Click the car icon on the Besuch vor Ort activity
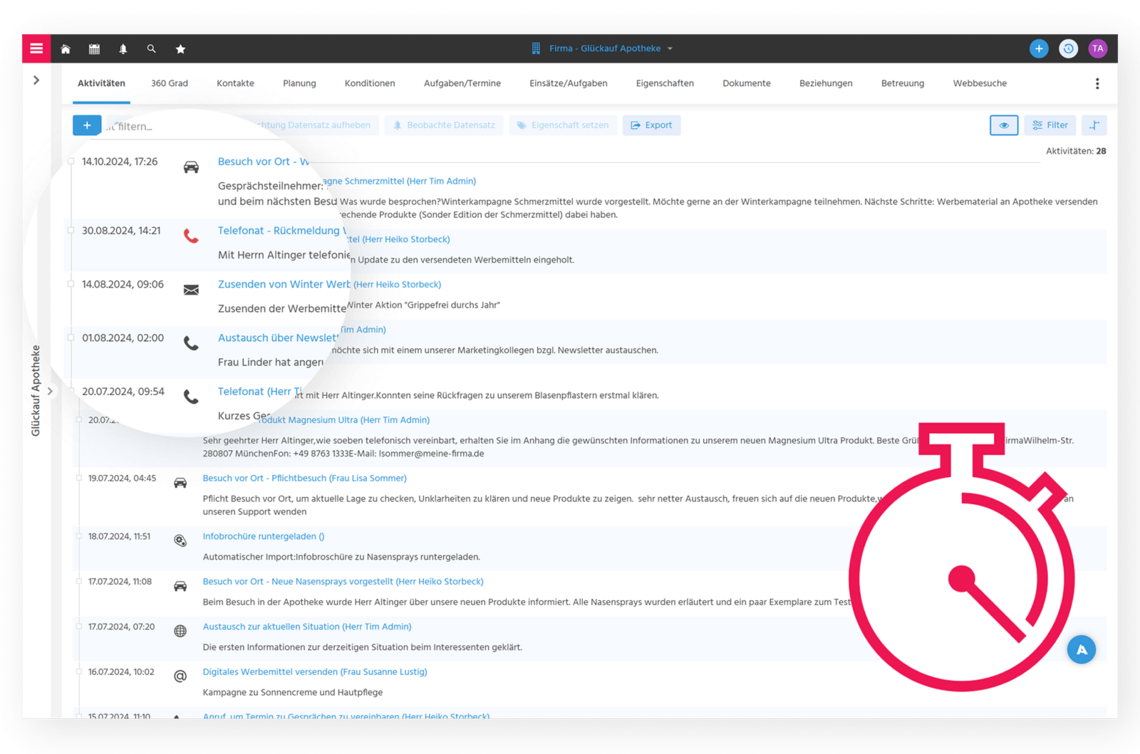This screenshot has width=1140, height=754. tap(190, 167)
